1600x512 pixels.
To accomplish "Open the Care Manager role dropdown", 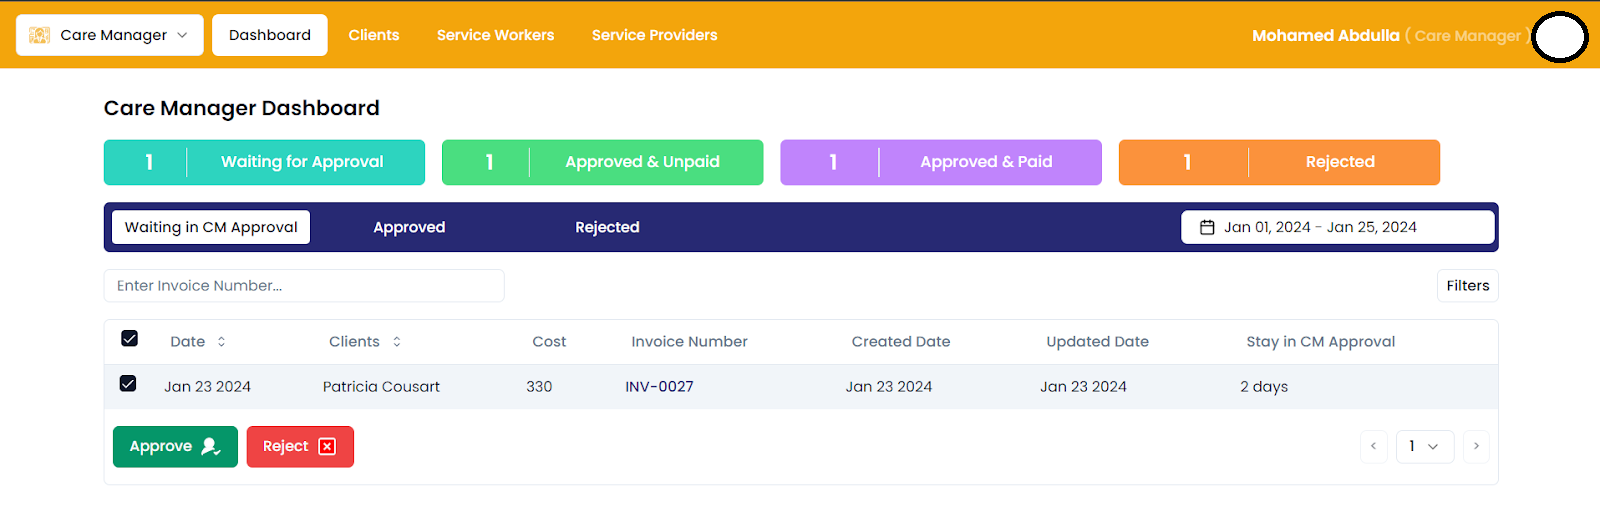I will click(110, 35).
